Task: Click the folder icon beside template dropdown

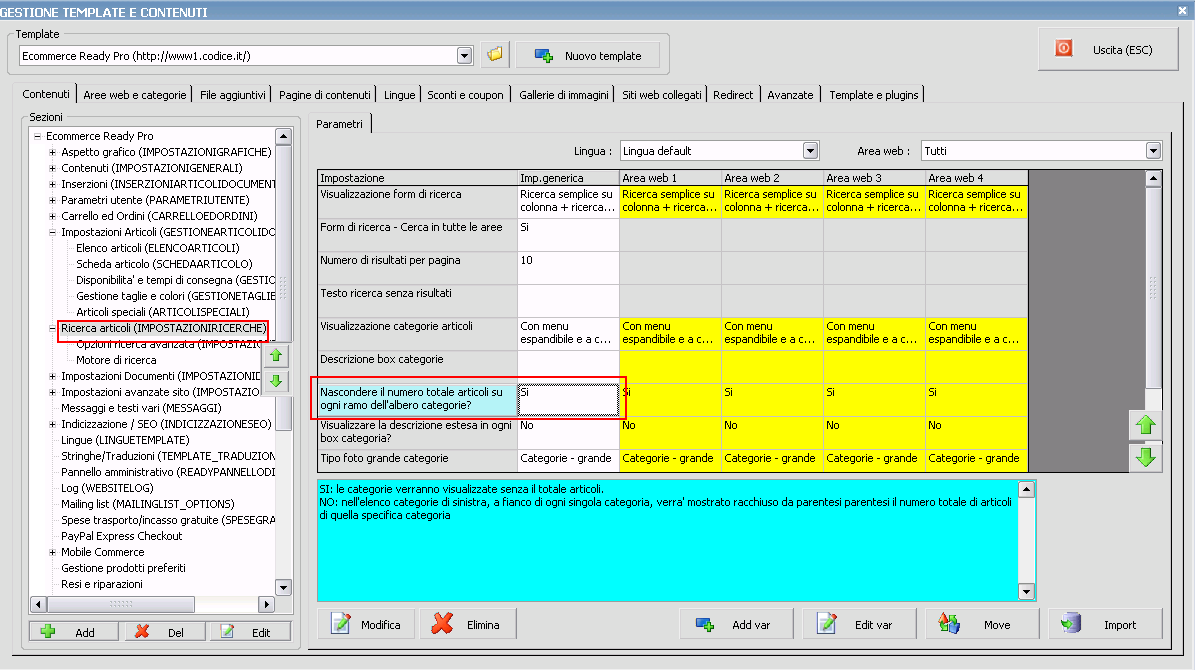Action: coord(494,55)
